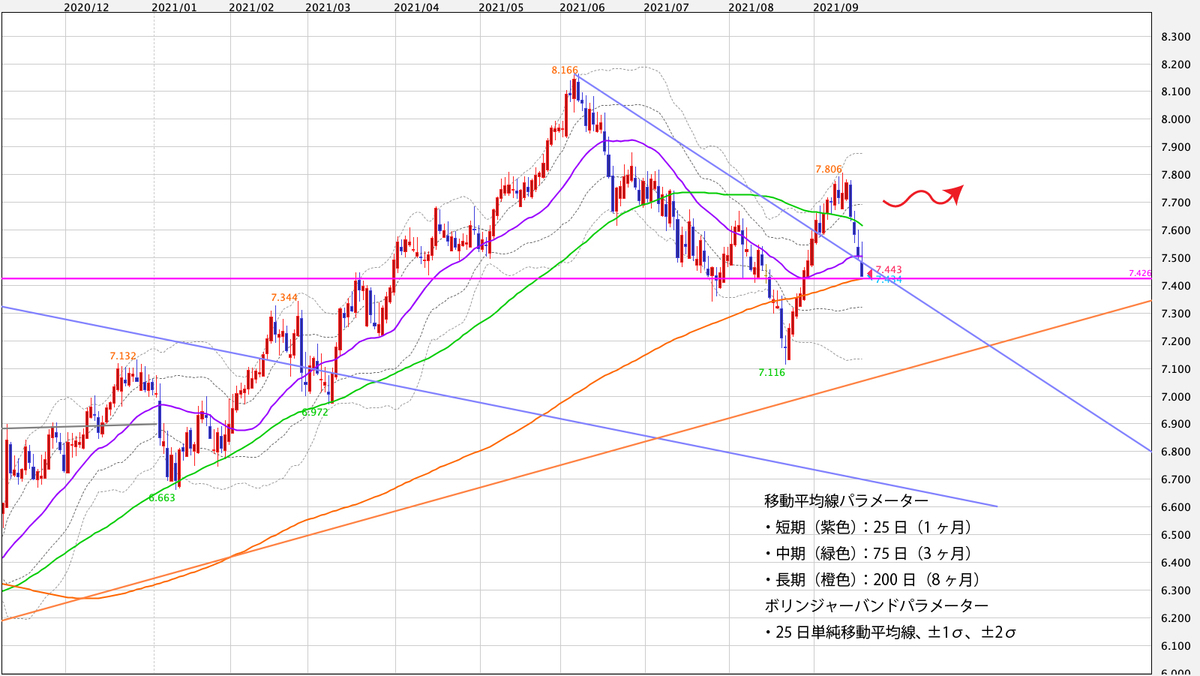1200x676 pixels.
Task: Click the 8.166 peak price annotation
Action: (x=565, y=71)
